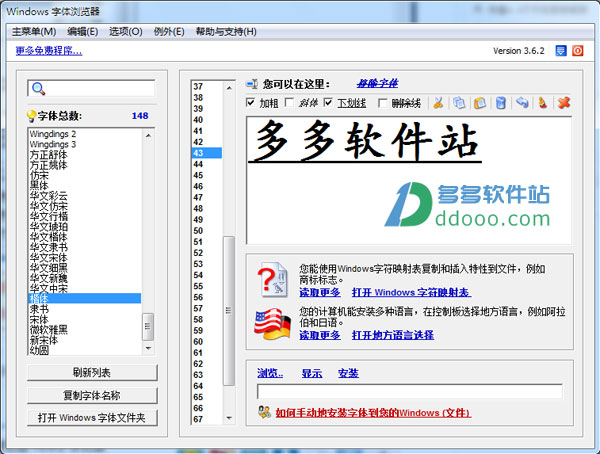The width and height of the screenshot is (600, 454).
Task: Click size list scrollbar down arrow
Action: click(x=229, y=418)
